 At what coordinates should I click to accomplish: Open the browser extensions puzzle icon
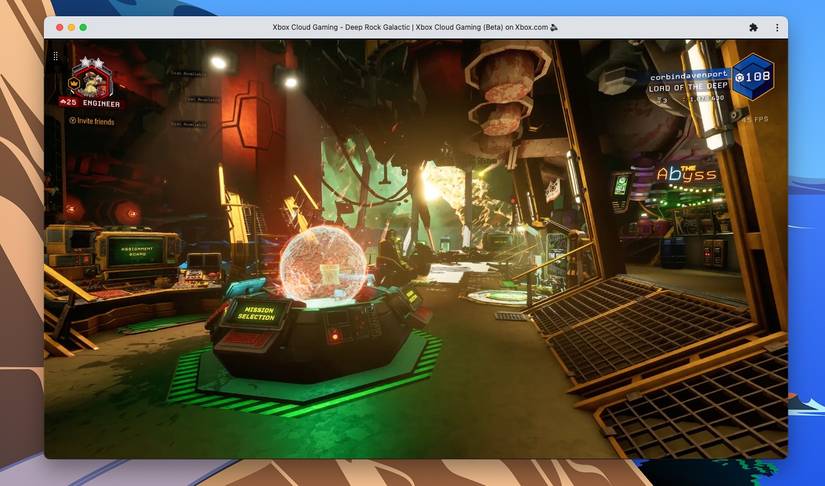point(753,27)
